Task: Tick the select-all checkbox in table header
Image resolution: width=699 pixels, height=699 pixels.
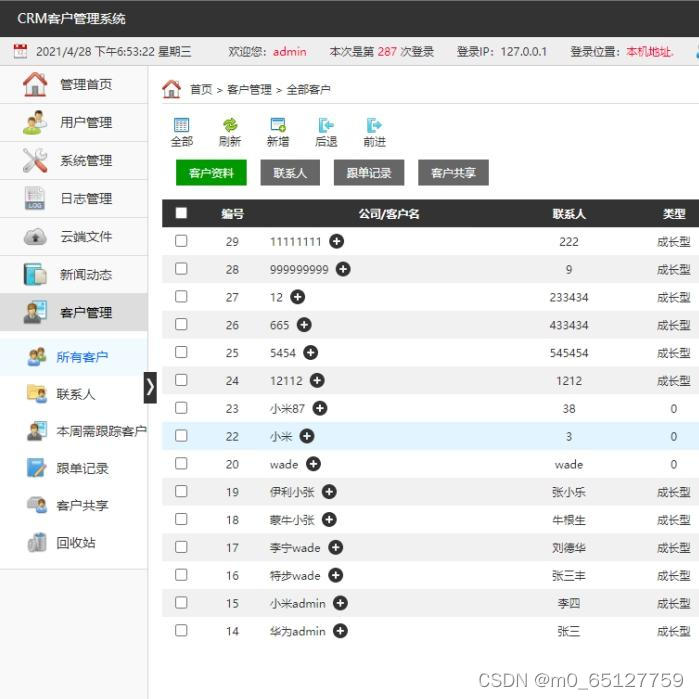Action: point(181,213)
